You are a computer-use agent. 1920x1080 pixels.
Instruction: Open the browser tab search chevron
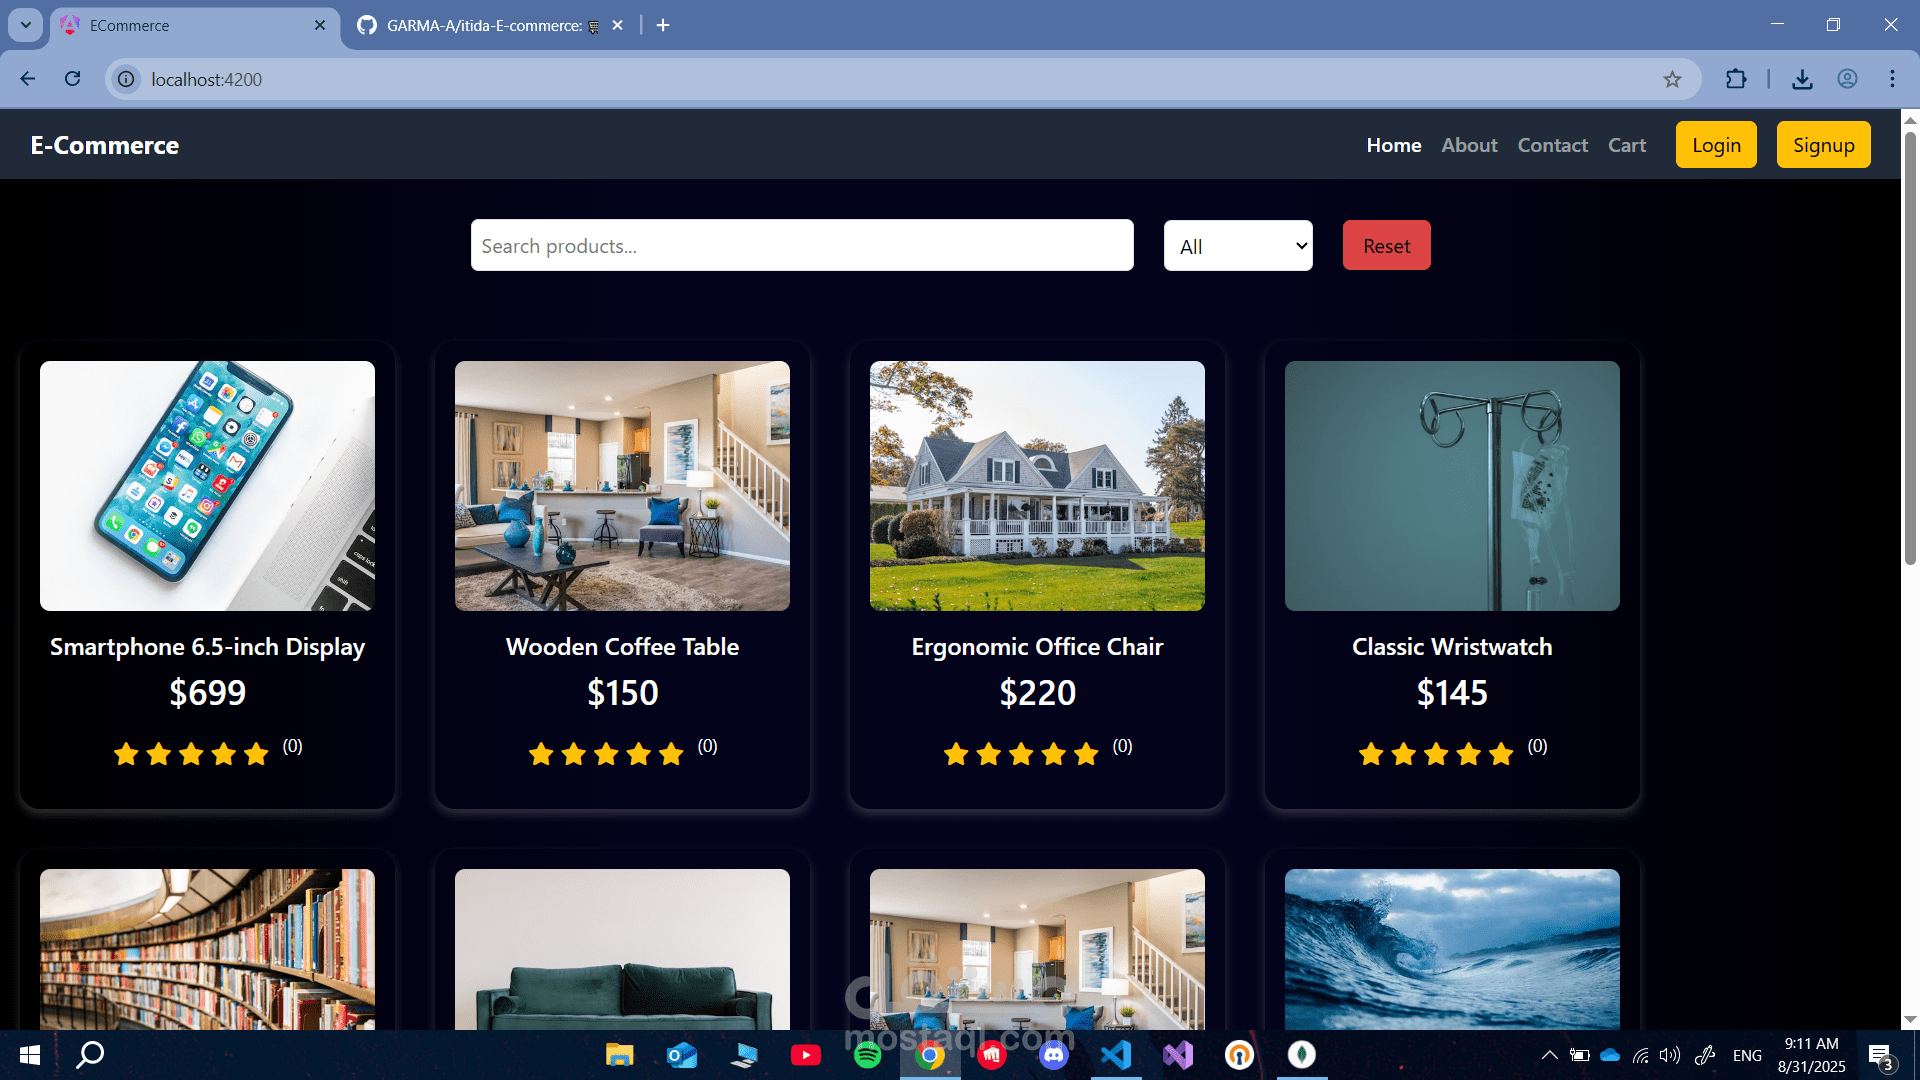pyautogui.click(x=26, y=25)
